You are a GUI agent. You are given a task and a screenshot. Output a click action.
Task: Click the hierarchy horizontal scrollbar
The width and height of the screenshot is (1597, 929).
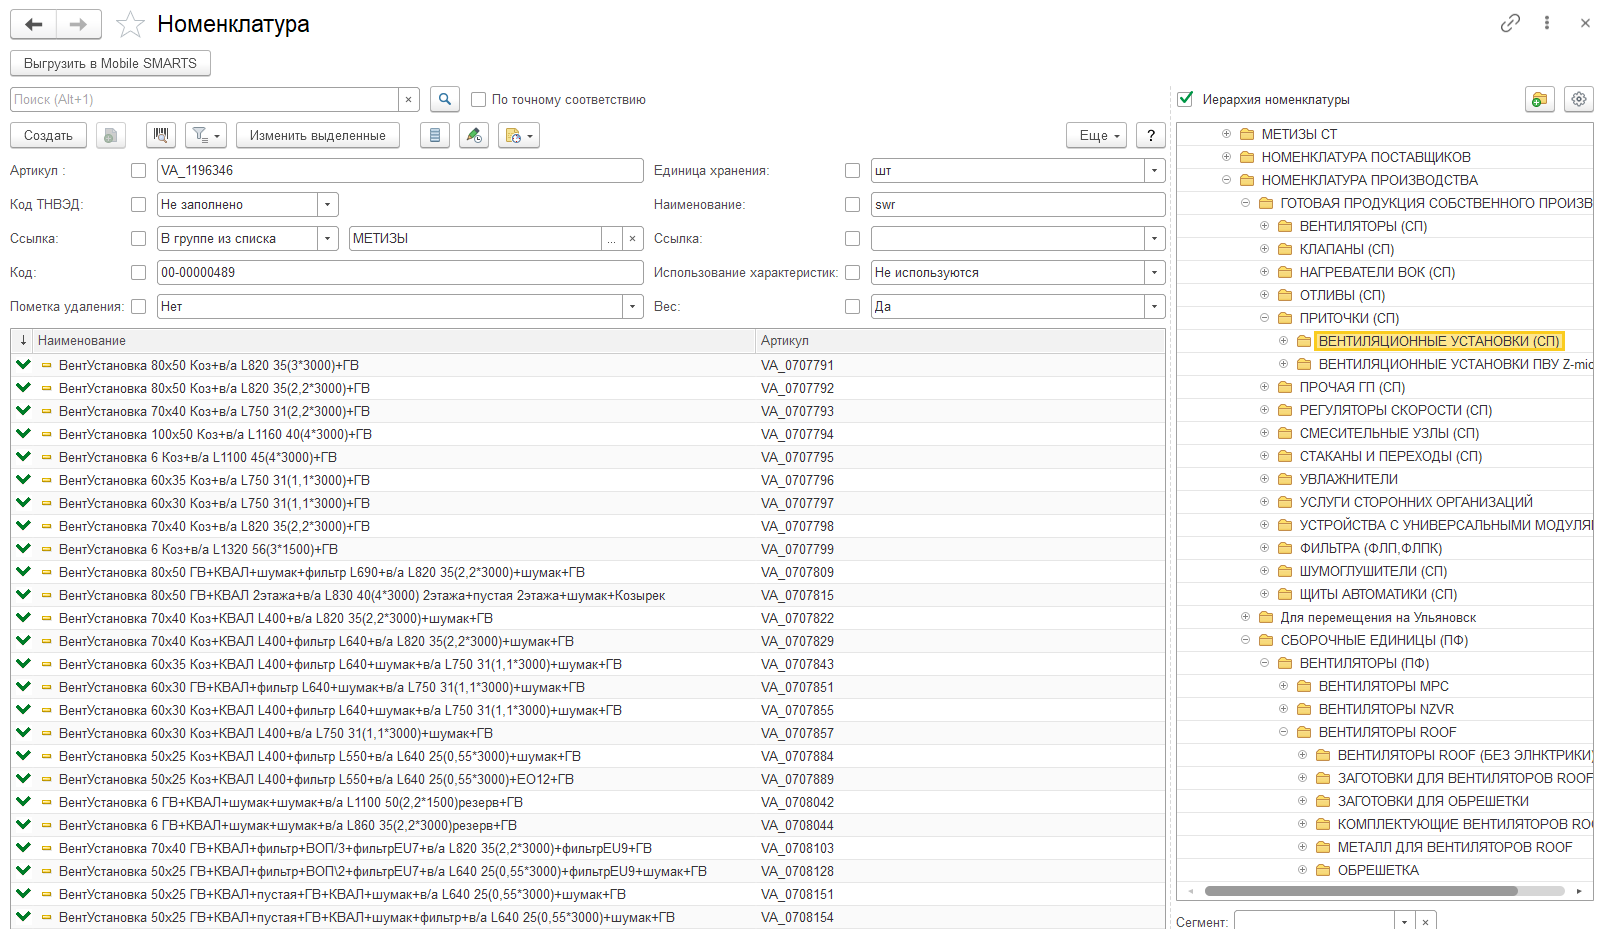click(1360, 890)
